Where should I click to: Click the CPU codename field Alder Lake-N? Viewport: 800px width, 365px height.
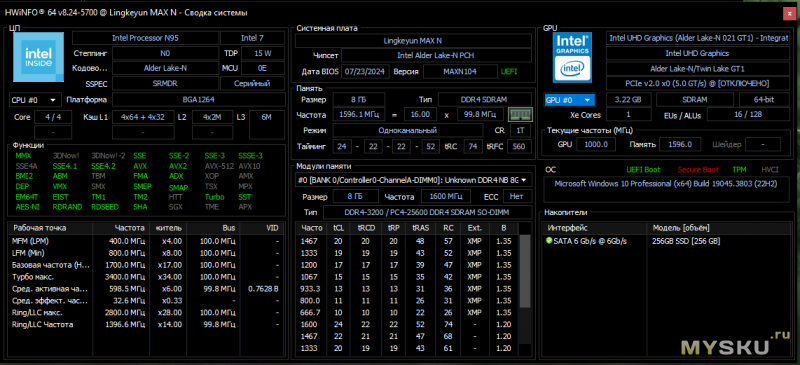[x=164, y=68]
